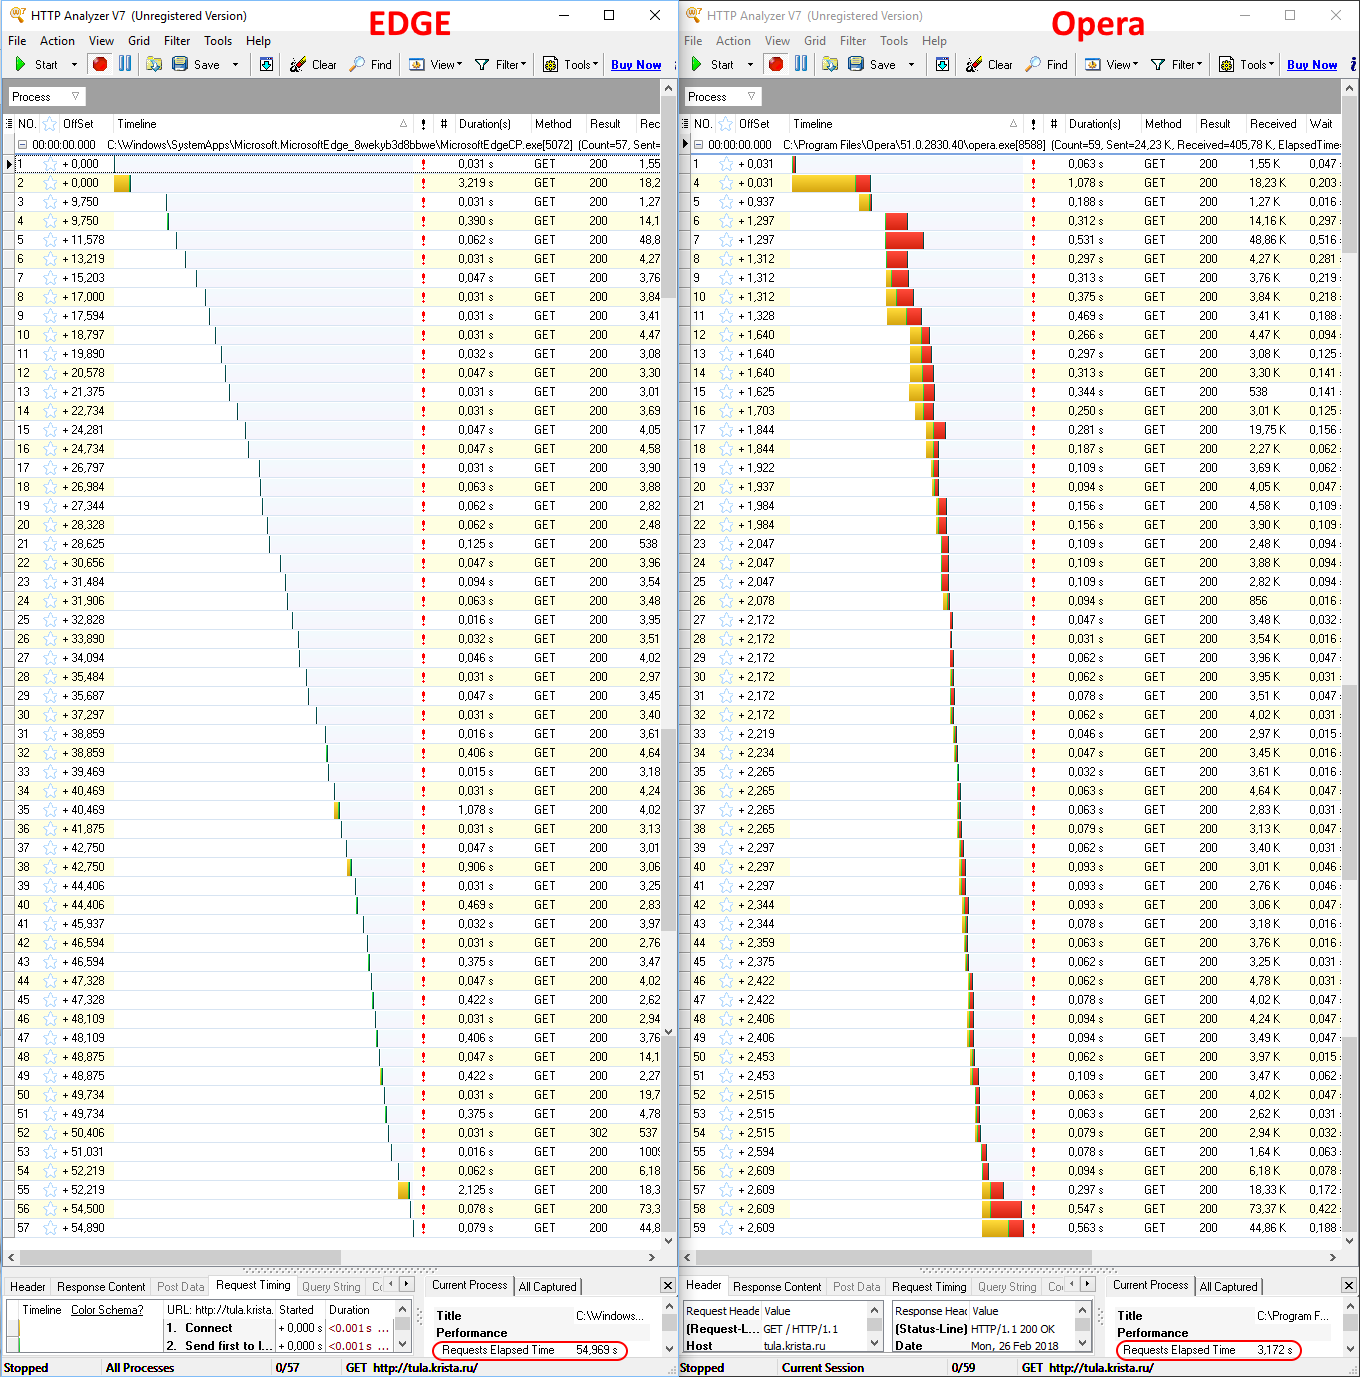
Task: Click the green Start icon in Opera window
Action: point(696,64)
